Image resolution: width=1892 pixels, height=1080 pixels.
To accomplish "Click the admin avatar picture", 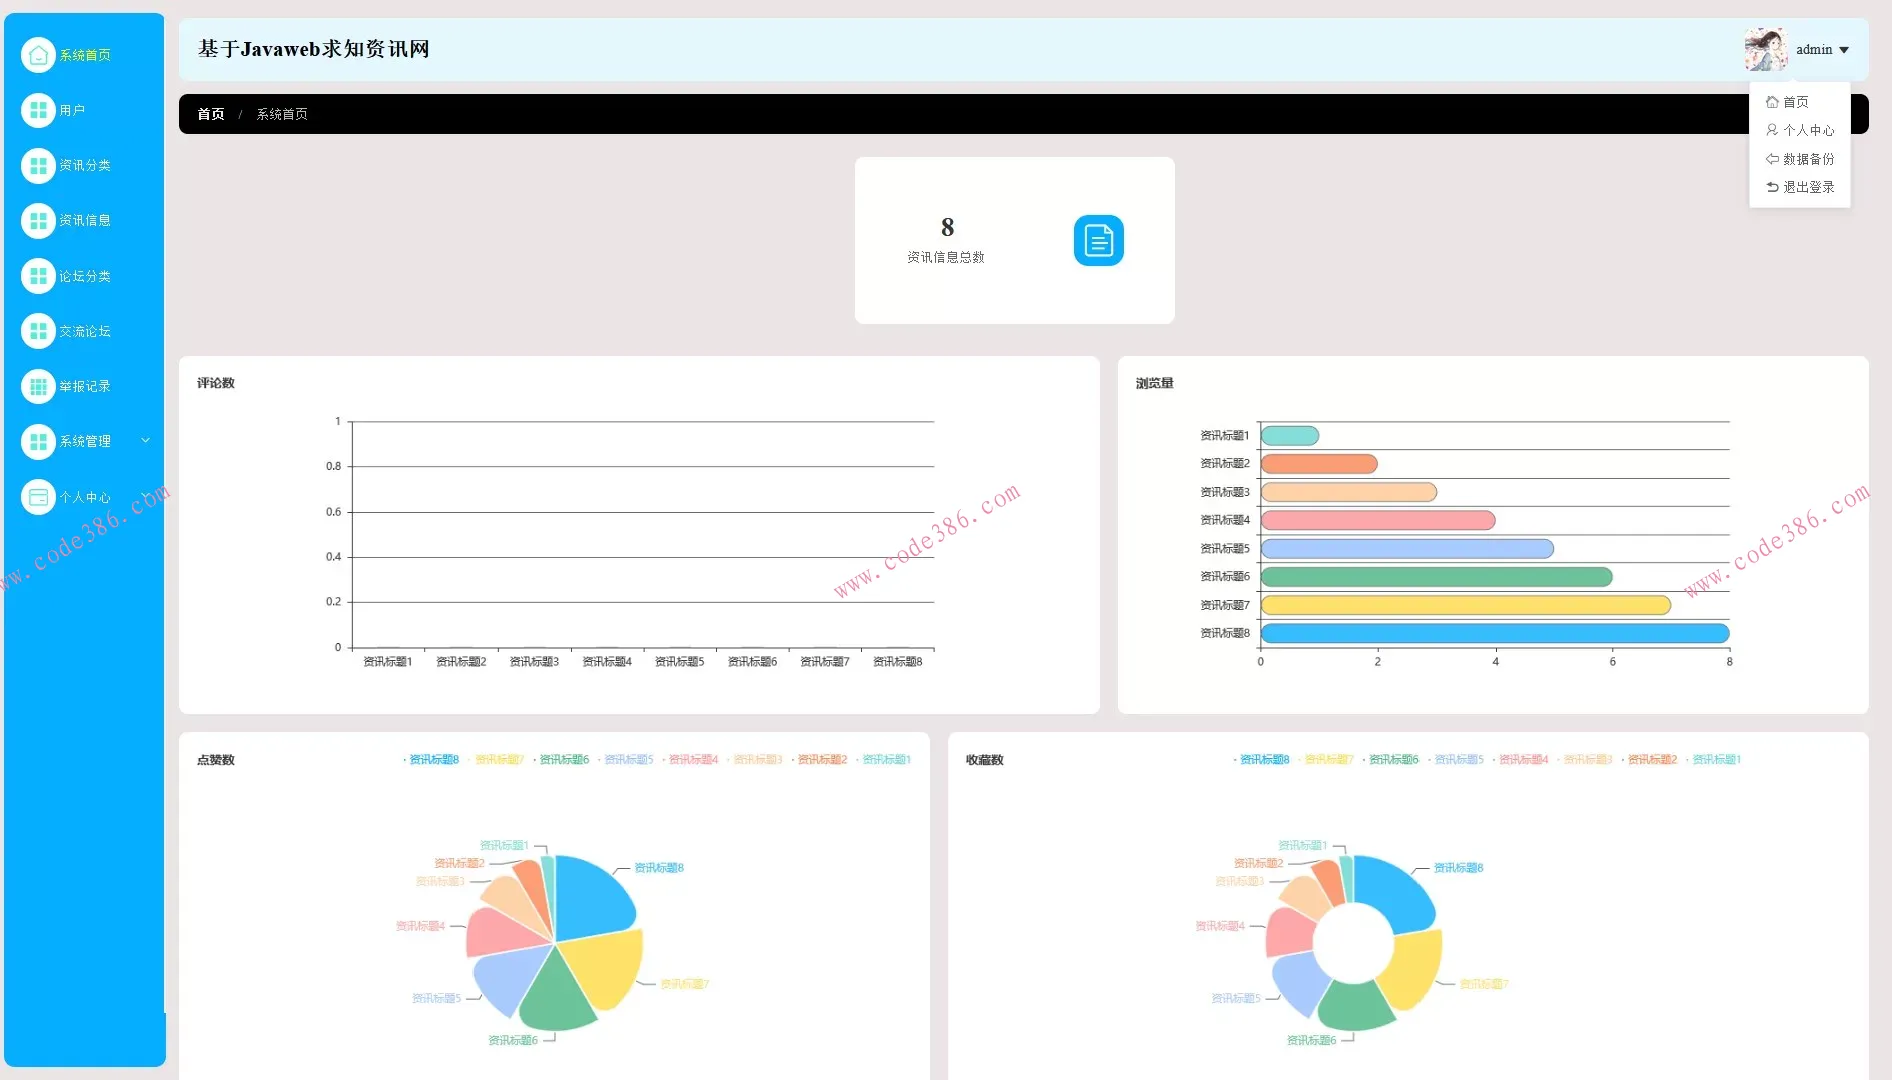I will pos(1766,49).
